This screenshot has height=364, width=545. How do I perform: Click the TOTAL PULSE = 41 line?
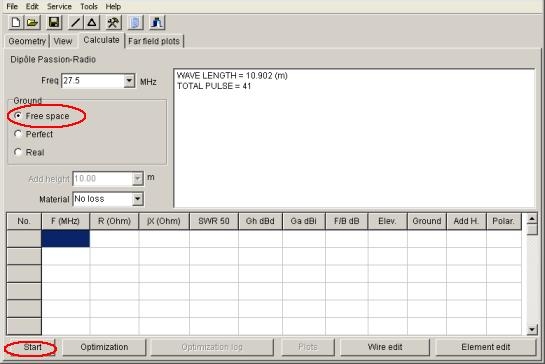click(214, 86)
